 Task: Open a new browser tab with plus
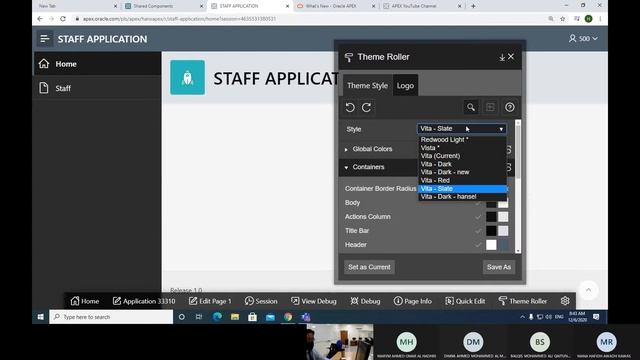click(473, 6)
